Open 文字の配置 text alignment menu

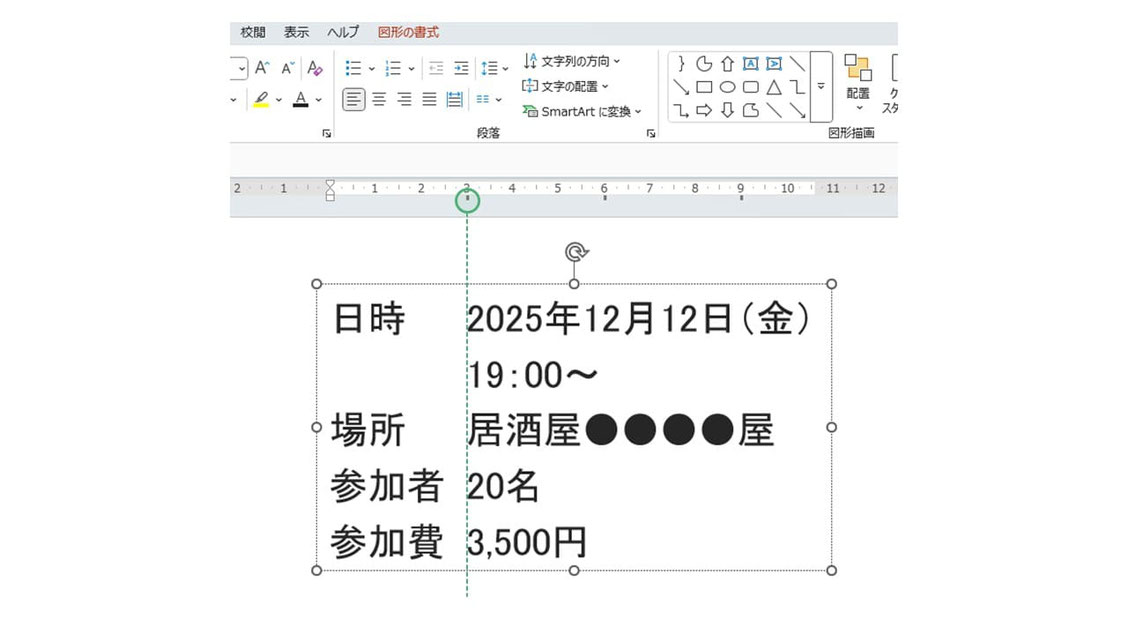565,86
